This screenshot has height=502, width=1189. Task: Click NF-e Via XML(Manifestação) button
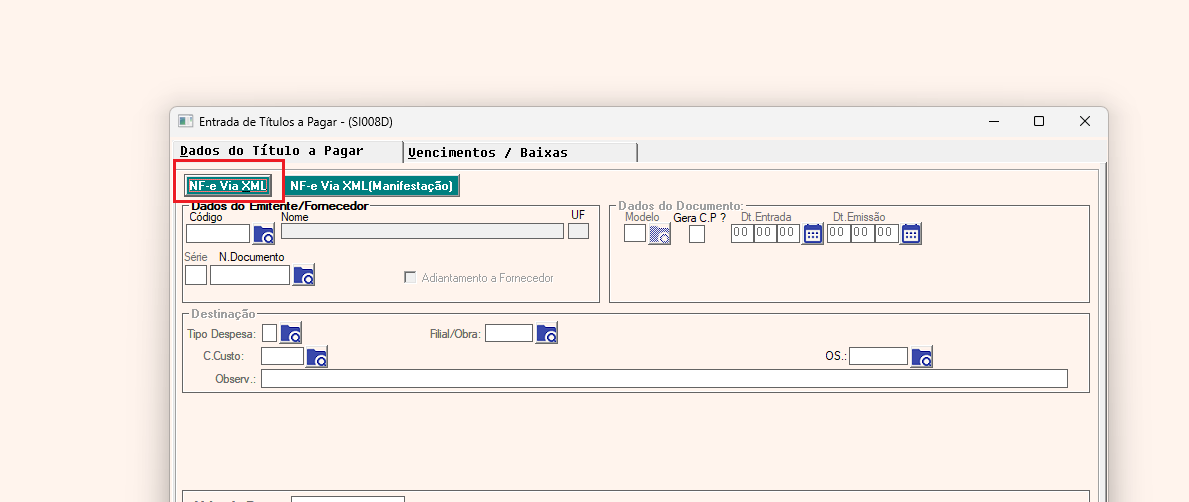pos(372,185)
